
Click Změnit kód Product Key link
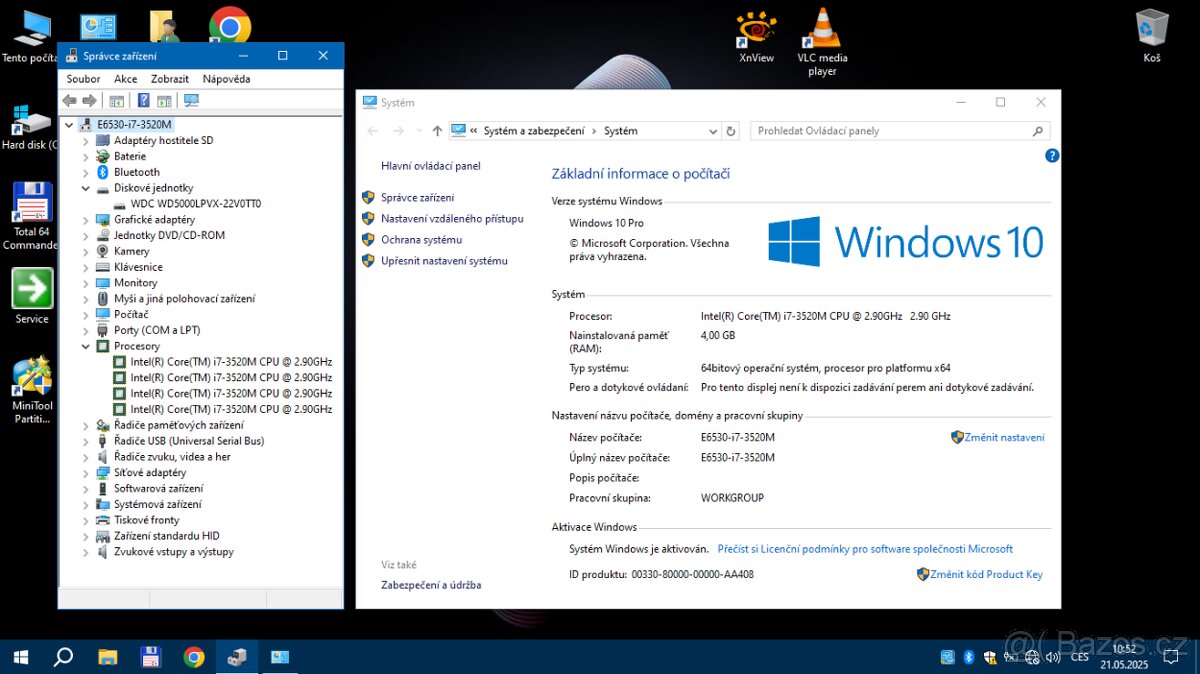point(986,574)
